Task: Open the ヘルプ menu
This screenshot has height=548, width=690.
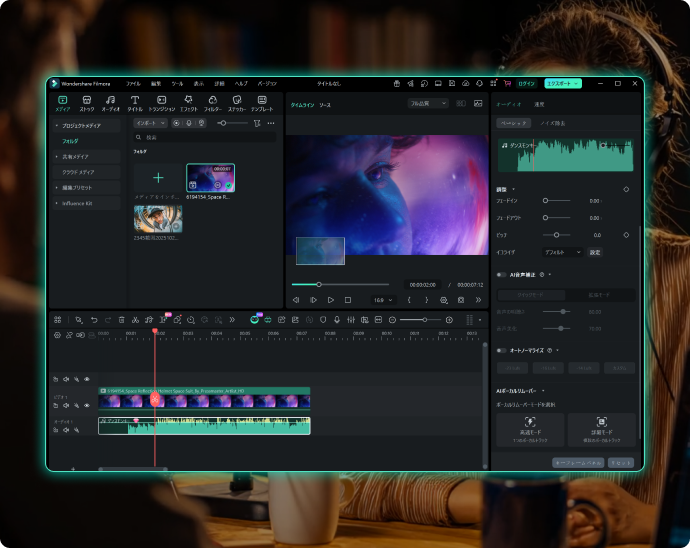Action: tap(241, 83)
